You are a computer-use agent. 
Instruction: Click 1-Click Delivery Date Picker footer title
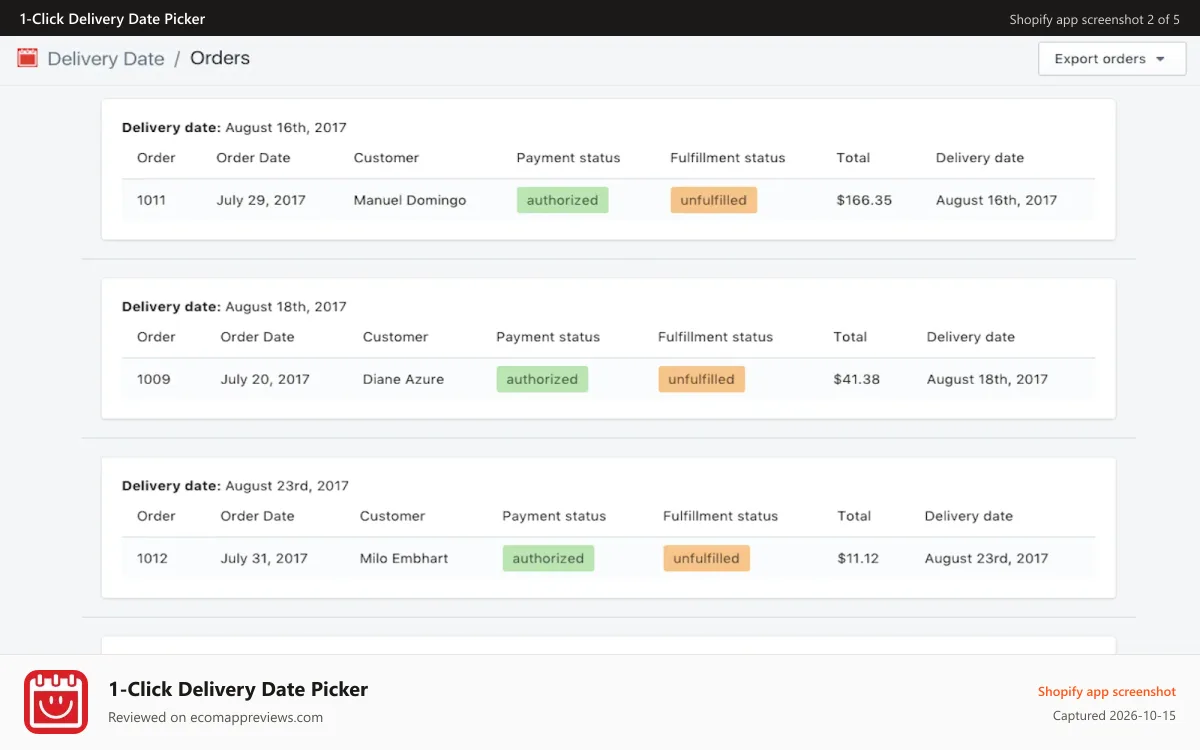coord(238,689)
